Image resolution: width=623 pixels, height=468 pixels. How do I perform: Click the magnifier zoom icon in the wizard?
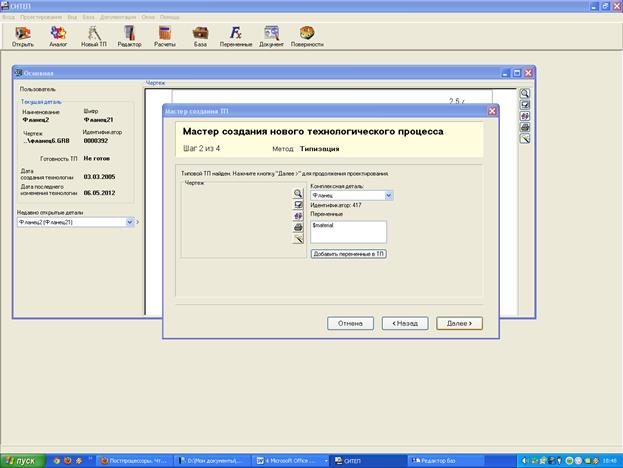tap(298, 193)
